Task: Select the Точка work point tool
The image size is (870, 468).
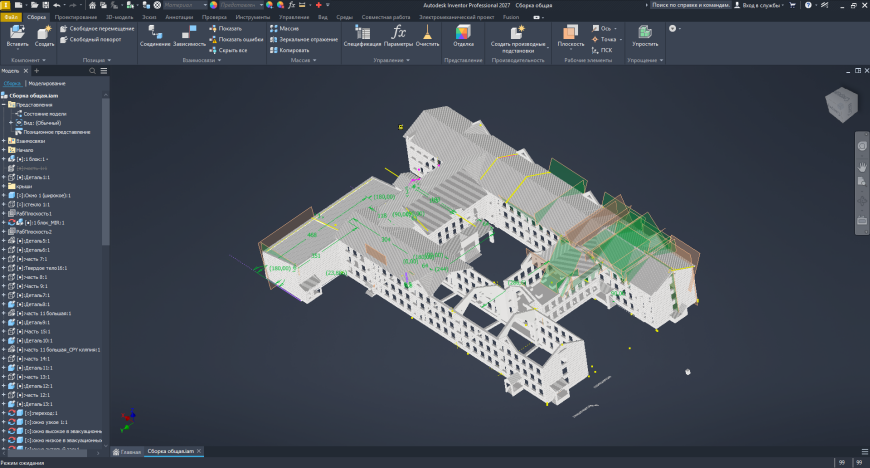Action: [604, 39]
